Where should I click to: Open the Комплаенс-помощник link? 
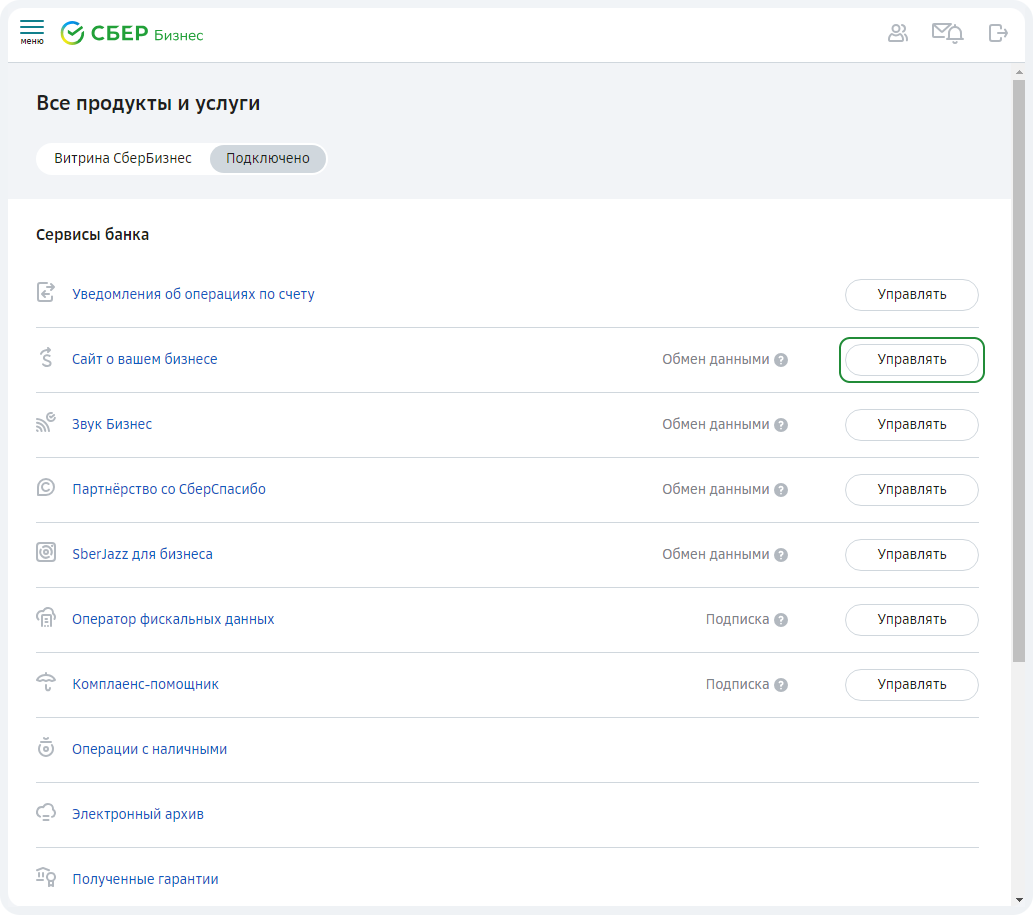146,684
